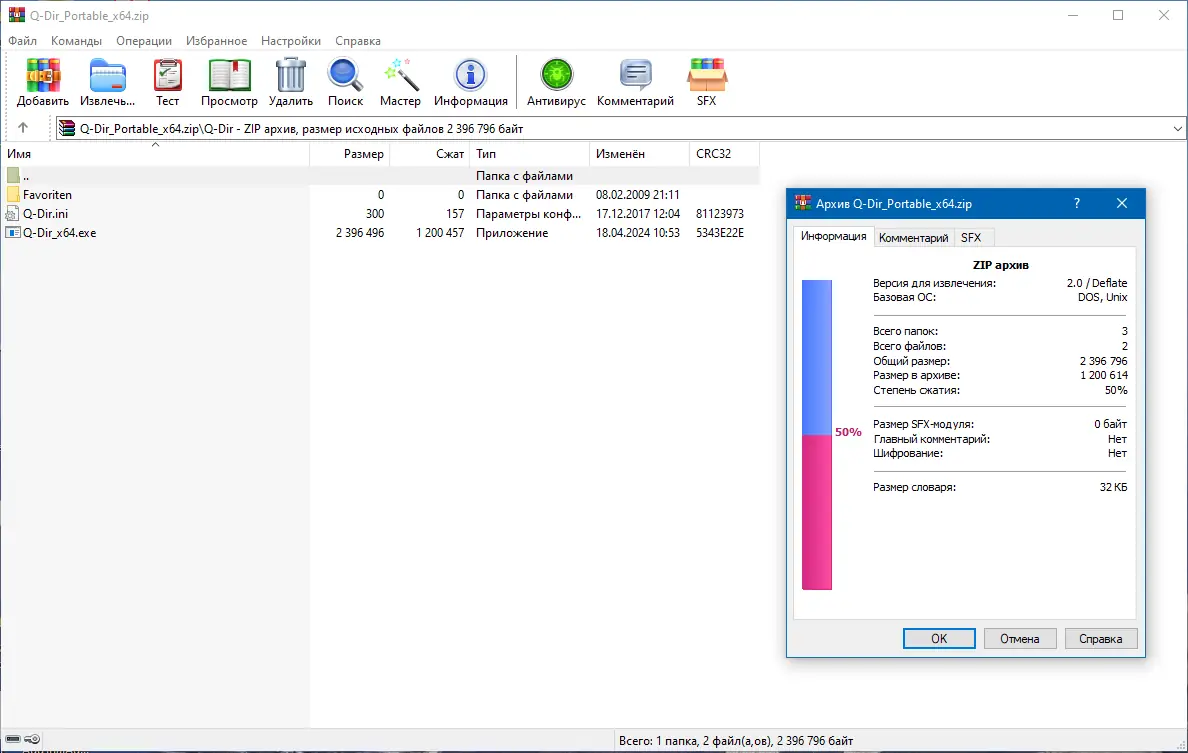Sort by the Сжат column header
The width and height of the screenshot is (1188, 753).
click(x=430, y=154)
